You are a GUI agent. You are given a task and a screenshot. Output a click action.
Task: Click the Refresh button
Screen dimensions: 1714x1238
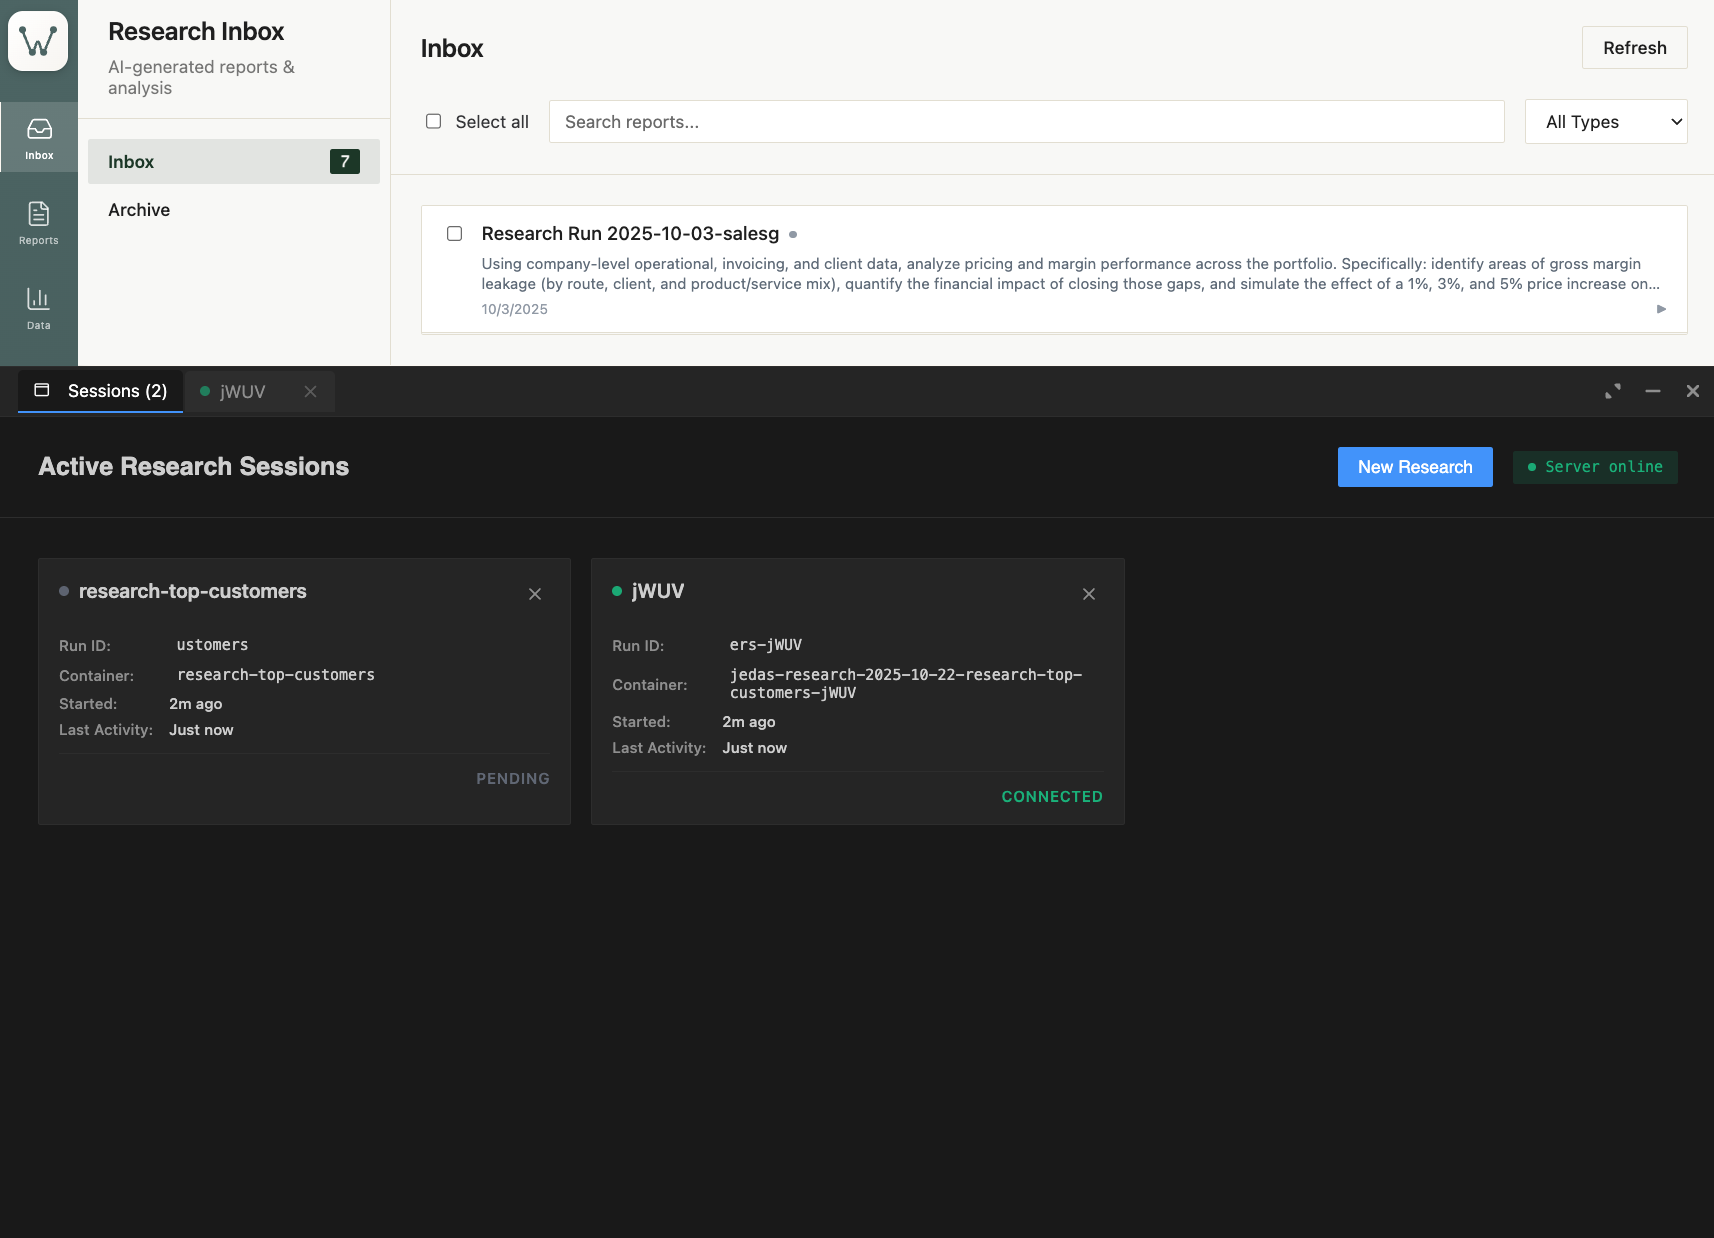click(1634, 48)
